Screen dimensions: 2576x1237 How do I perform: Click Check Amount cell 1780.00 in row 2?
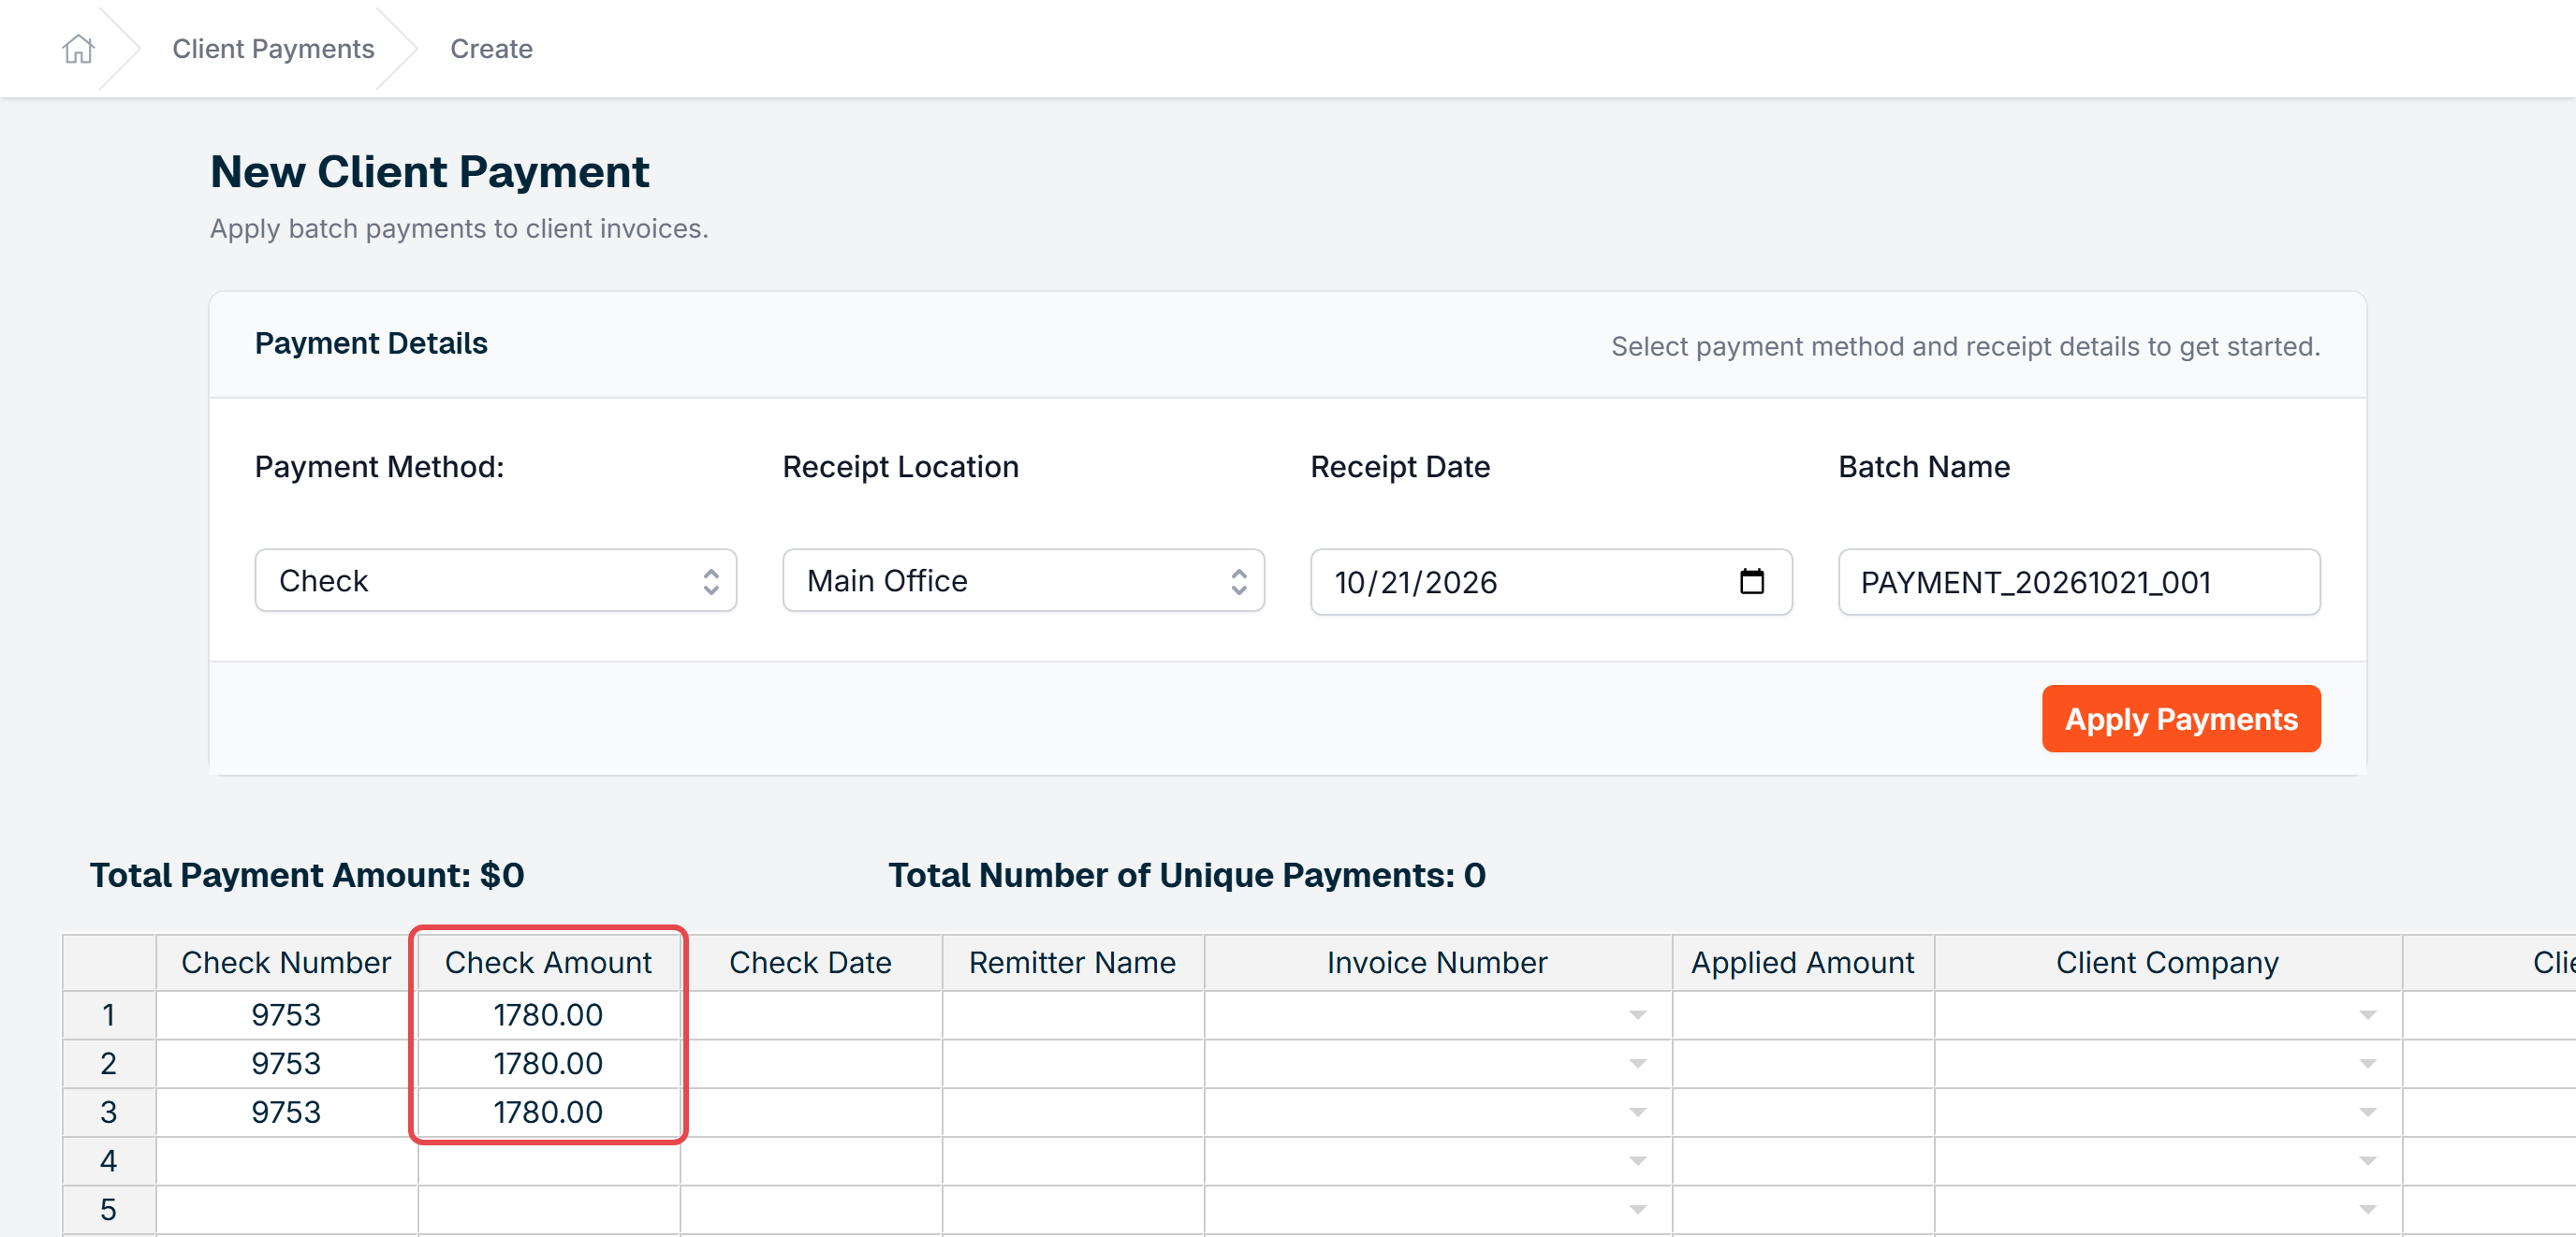pos(548,1064)
